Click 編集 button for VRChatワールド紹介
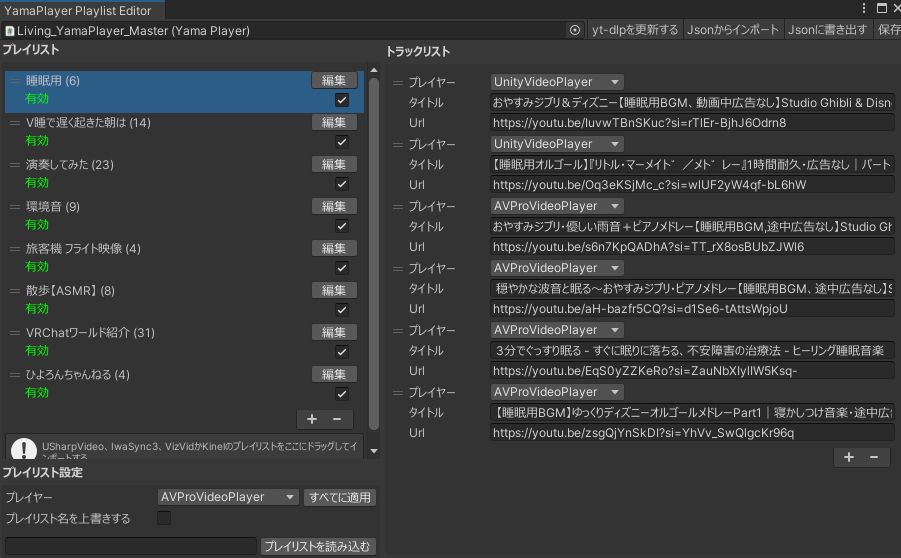Viewport: 901px width, 558px height. (x=334, y=332)
